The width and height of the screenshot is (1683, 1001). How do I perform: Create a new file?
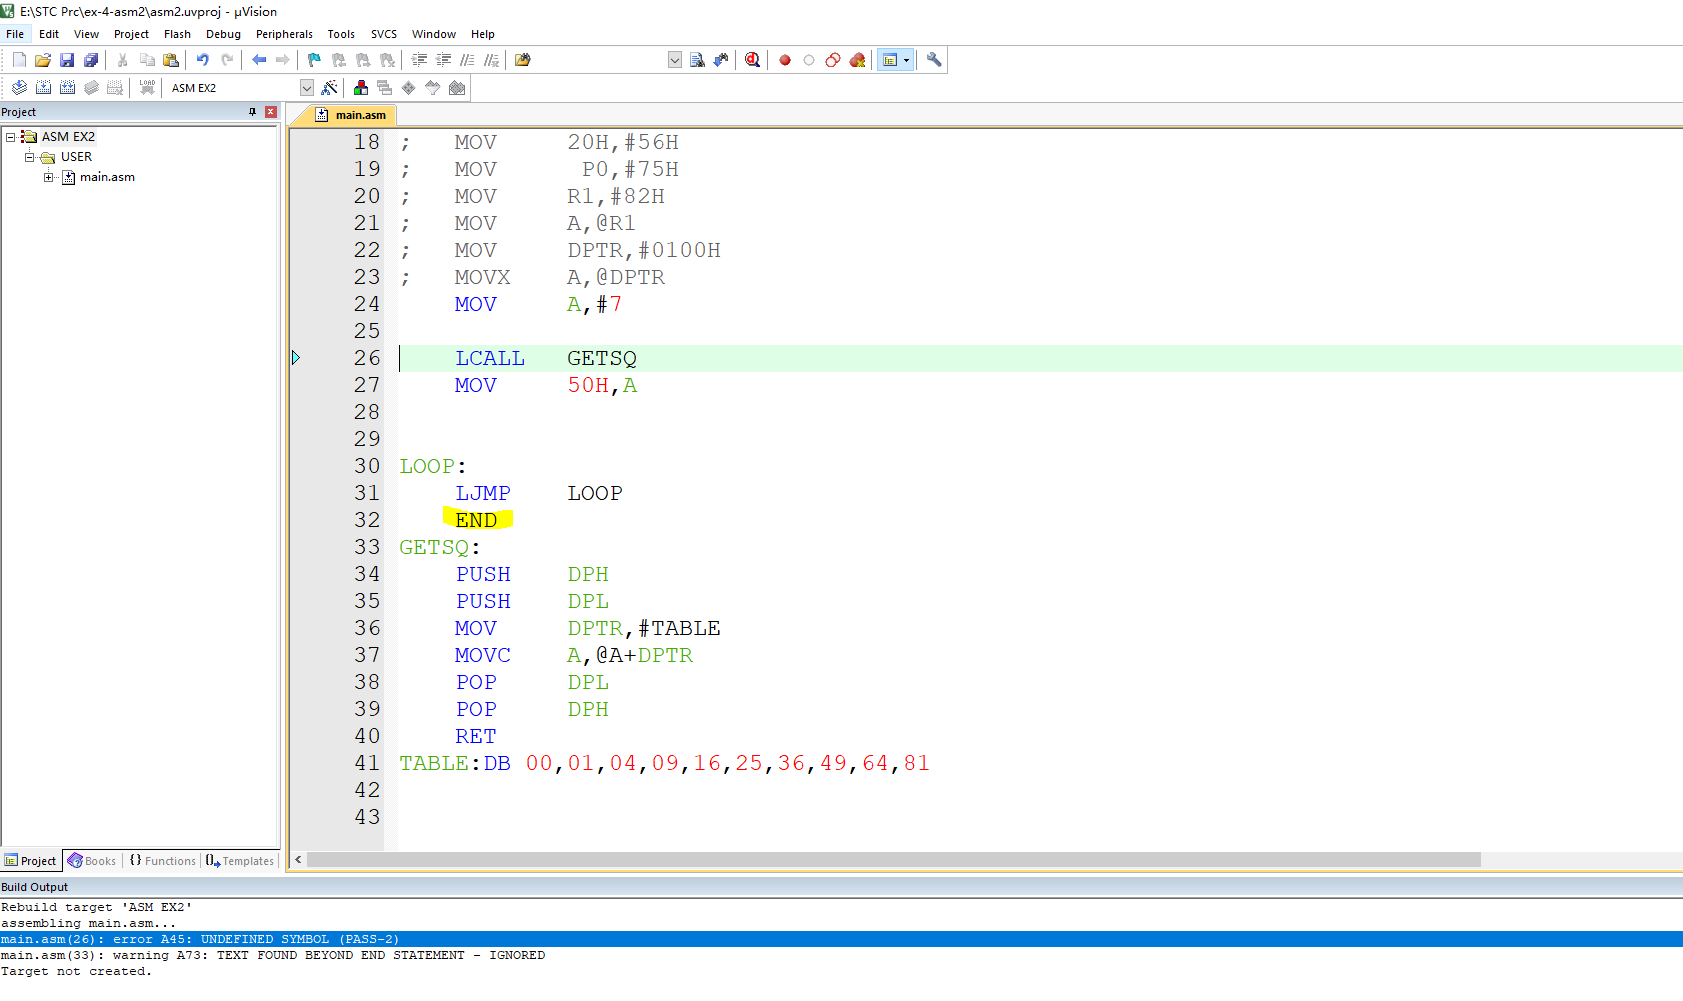(19, 60)
